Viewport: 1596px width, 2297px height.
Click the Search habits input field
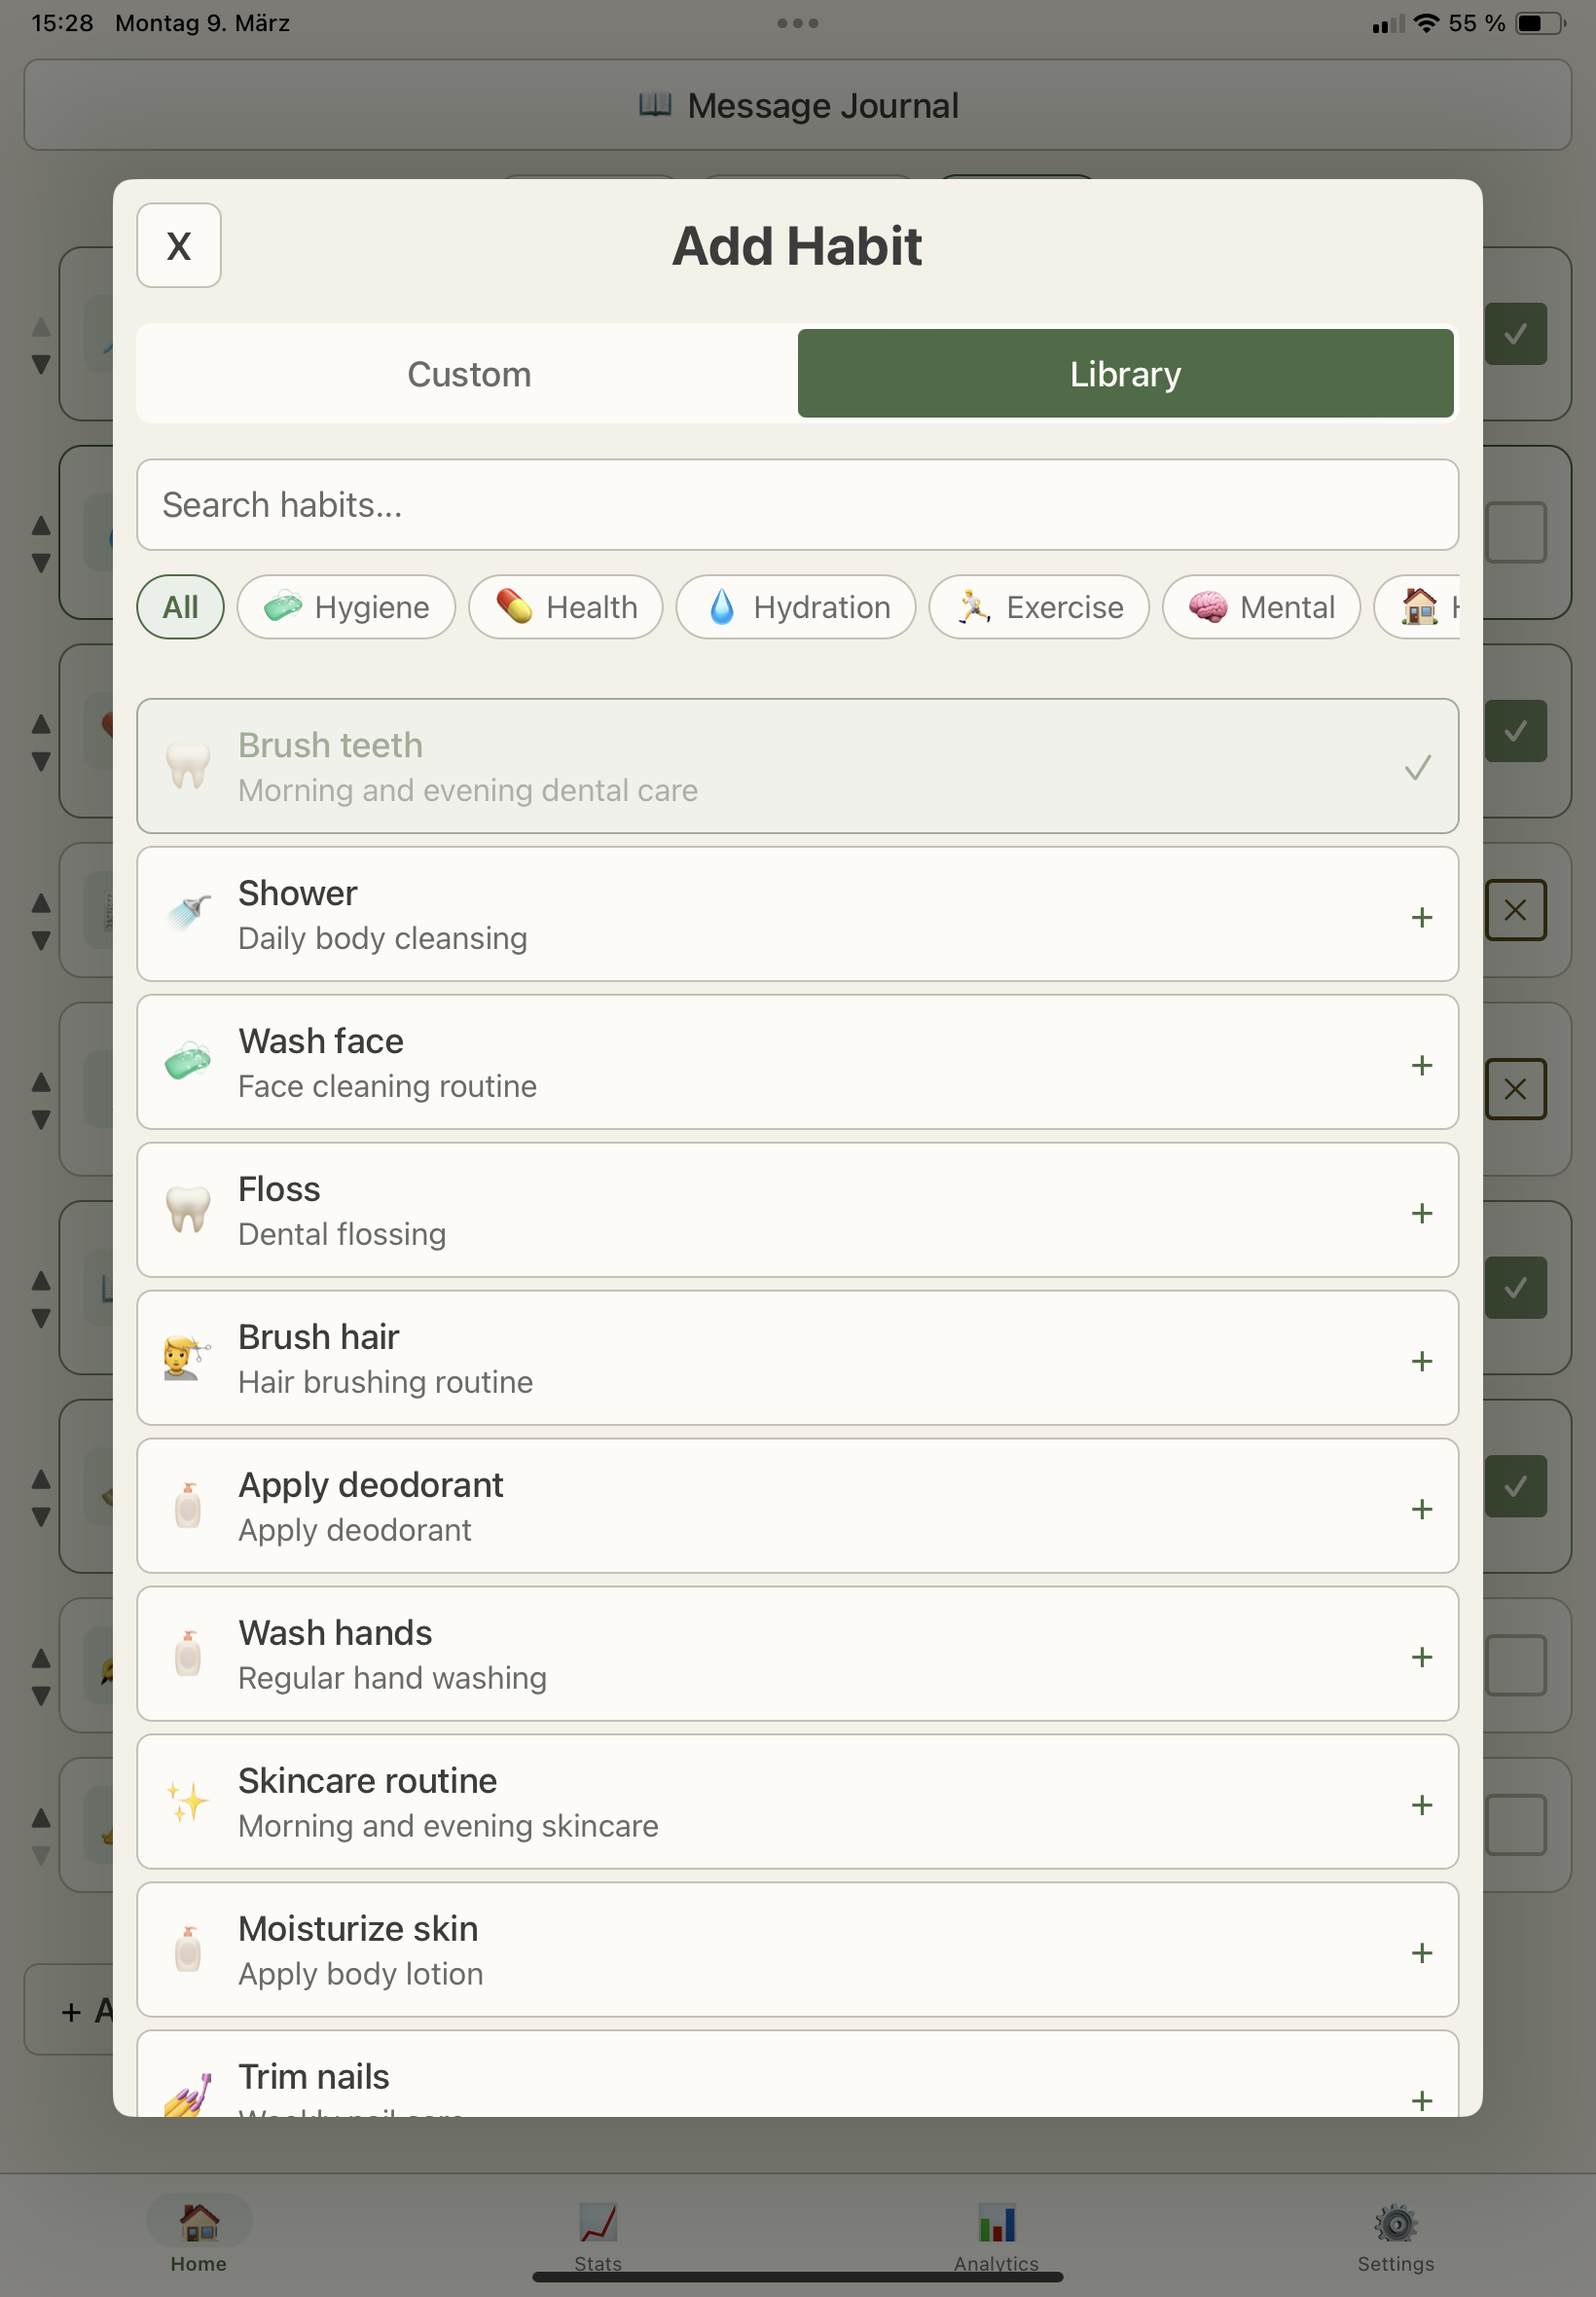click(797, 505)
